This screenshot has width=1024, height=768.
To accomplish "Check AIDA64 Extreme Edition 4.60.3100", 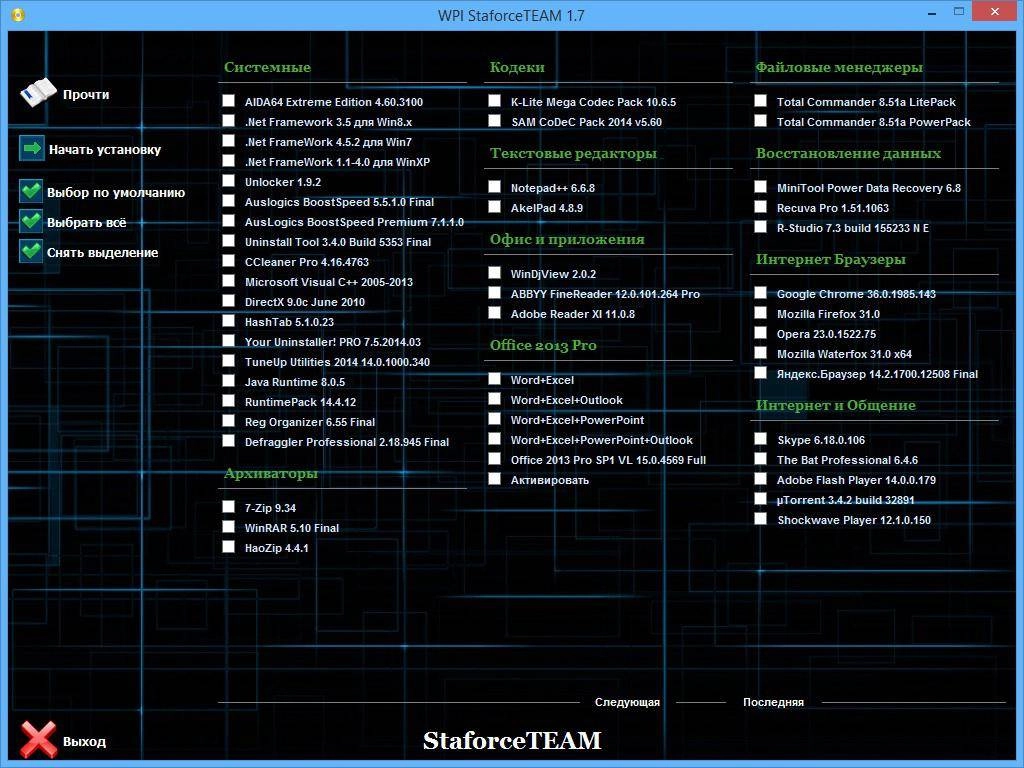I will pyautogui.click(x=229, y=101).
